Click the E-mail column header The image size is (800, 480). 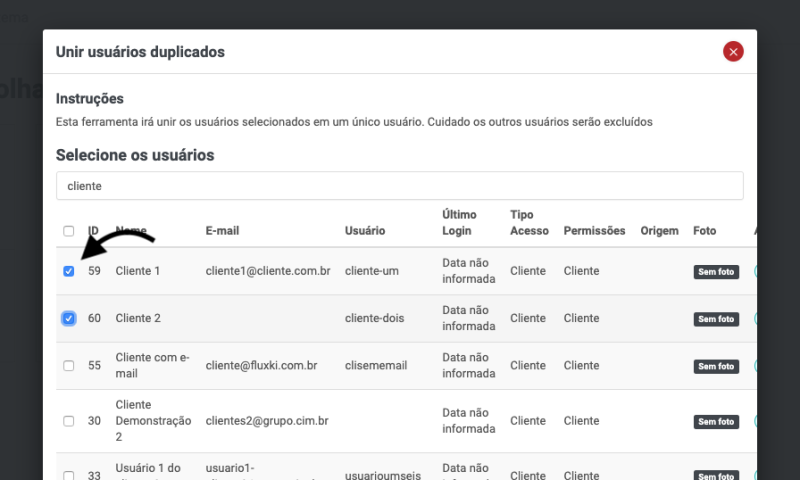click(x=222, y=231)
